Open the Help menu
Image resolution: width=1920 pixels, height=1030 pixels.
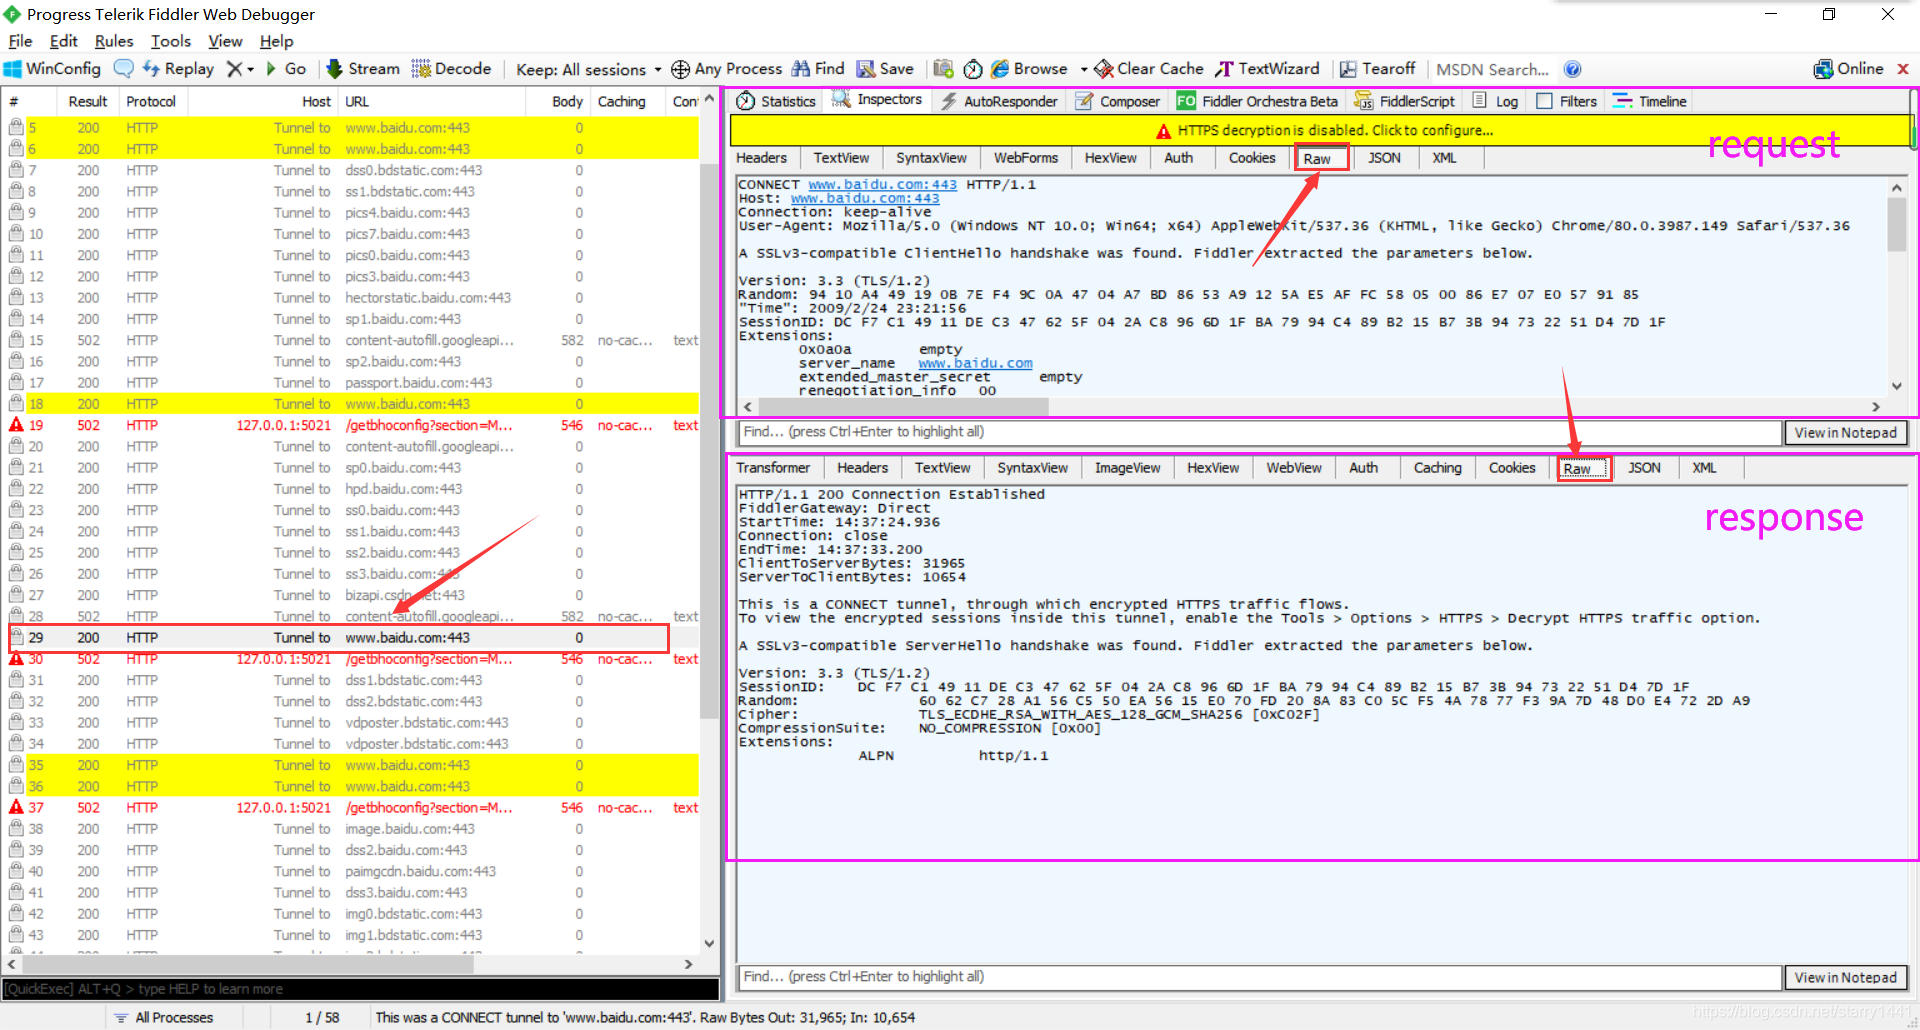(x=276, y=41)
